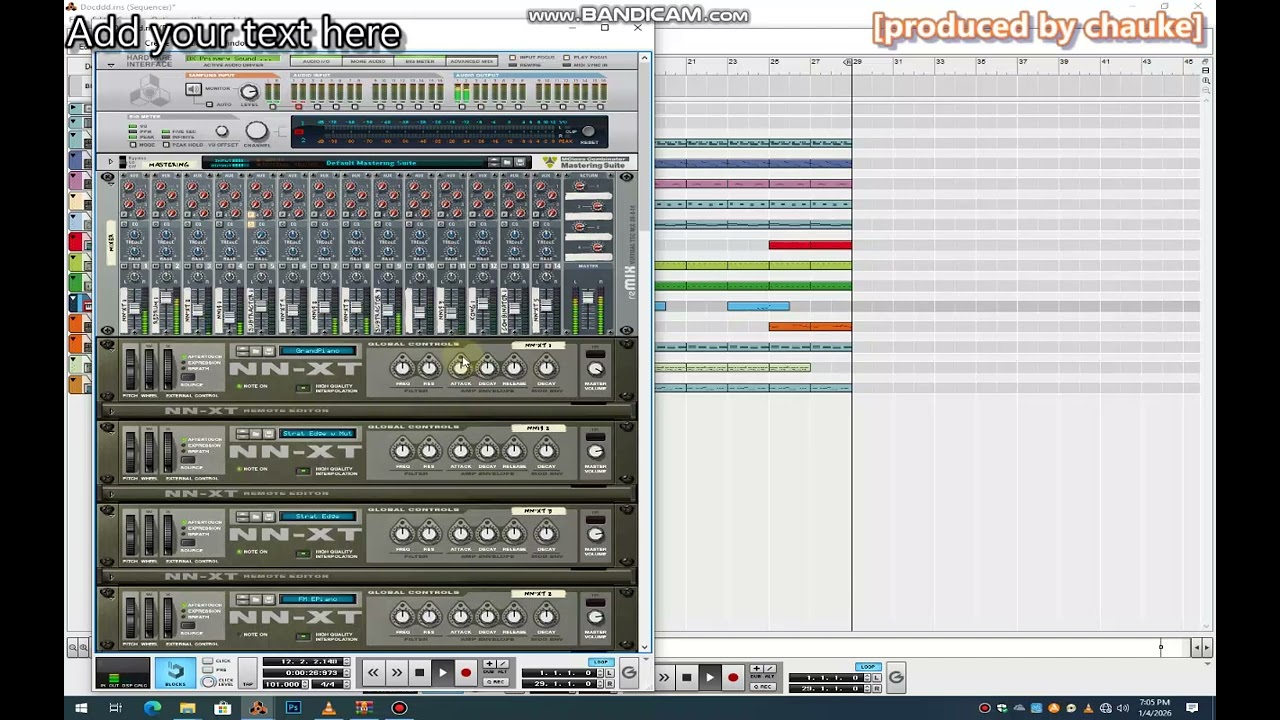The width and height of the screenshot is (1280, 720).
Task: Click the Res knob on GrandPiano NN-XT
Action: tap(429, 368)
